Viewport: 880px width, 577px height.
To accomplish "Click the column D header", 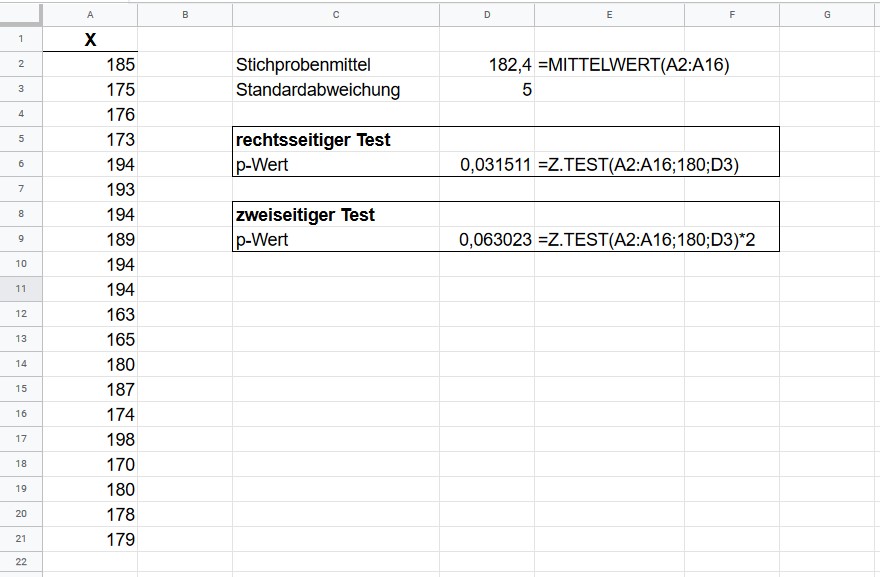I will click(x=486, y=15).
